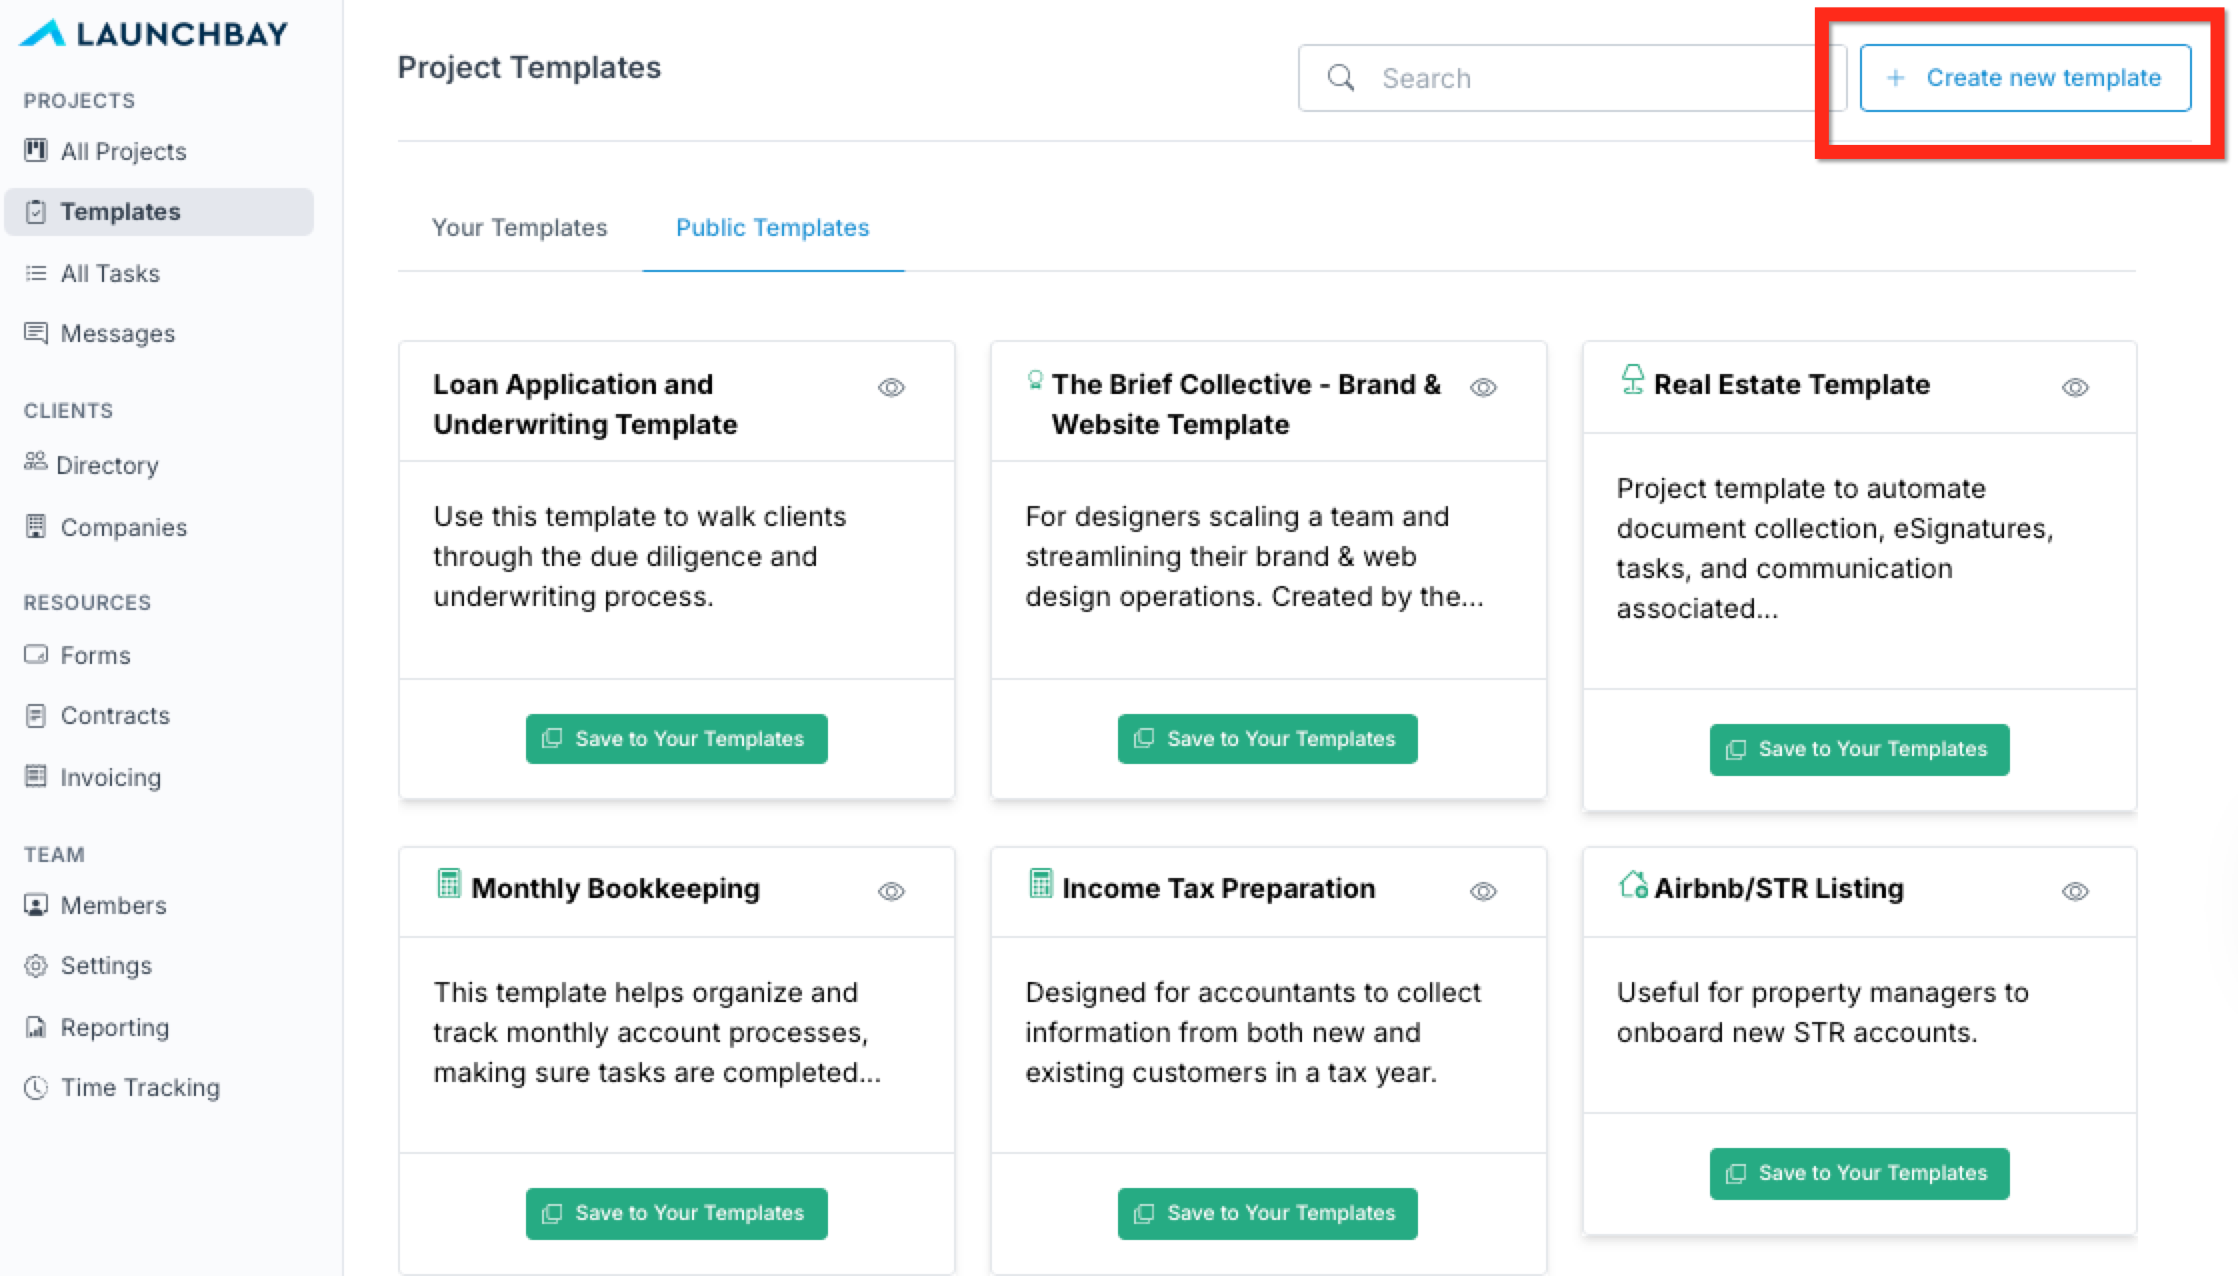Image resolution: width=2238 pixels, height=1276 pixels.
Task: Save The Brief Collective template
Action: (x=1267, y=739)
